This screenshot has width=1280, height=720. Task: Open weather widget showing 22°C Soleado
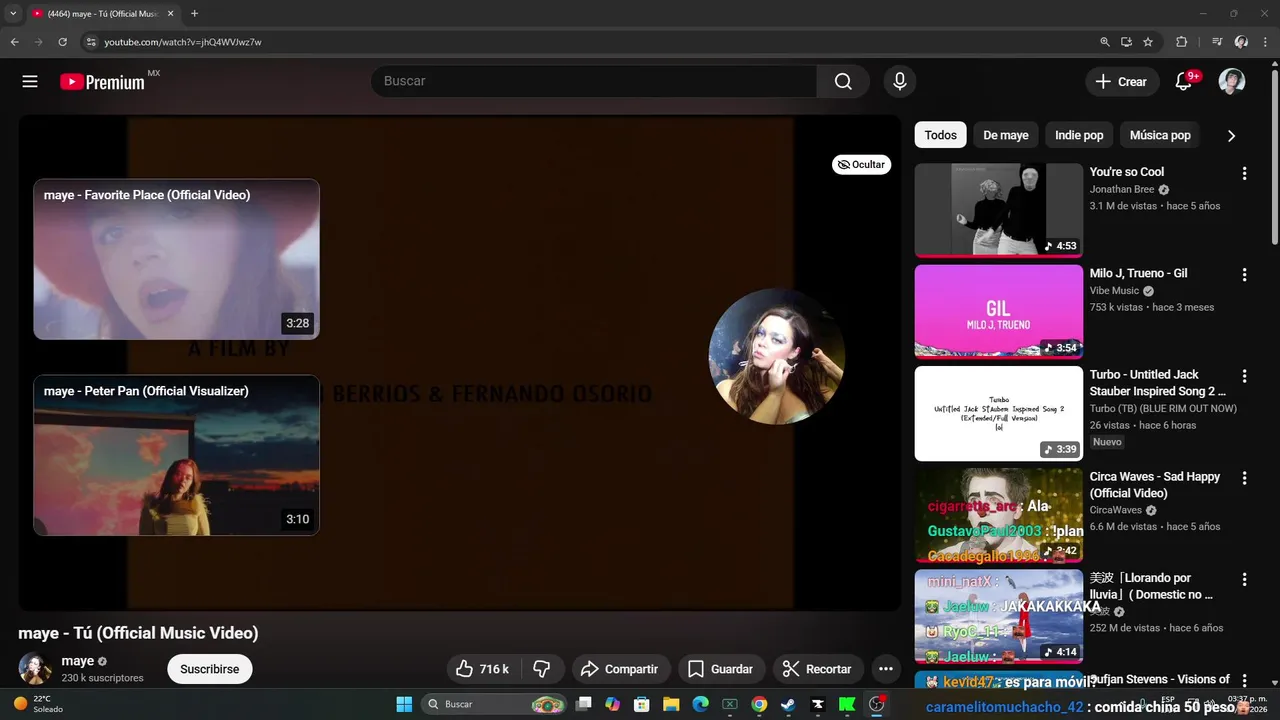pos(38,704)
